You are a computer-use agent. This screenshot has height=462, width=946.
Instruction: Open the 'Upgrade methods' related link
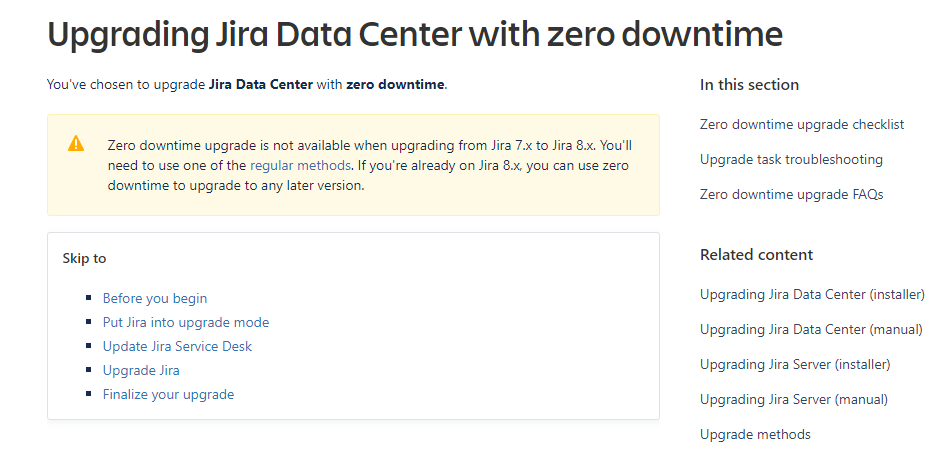click(755, 434)
